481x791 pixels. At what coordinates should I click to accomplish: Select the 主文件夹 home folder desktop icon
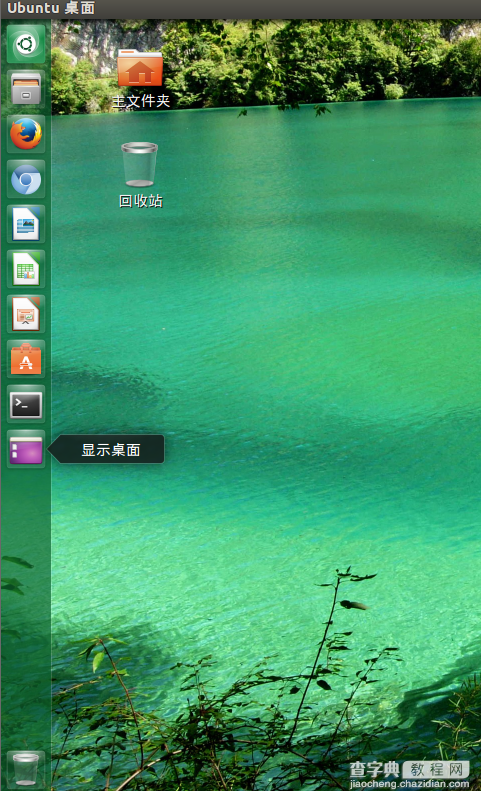point(140,68)
